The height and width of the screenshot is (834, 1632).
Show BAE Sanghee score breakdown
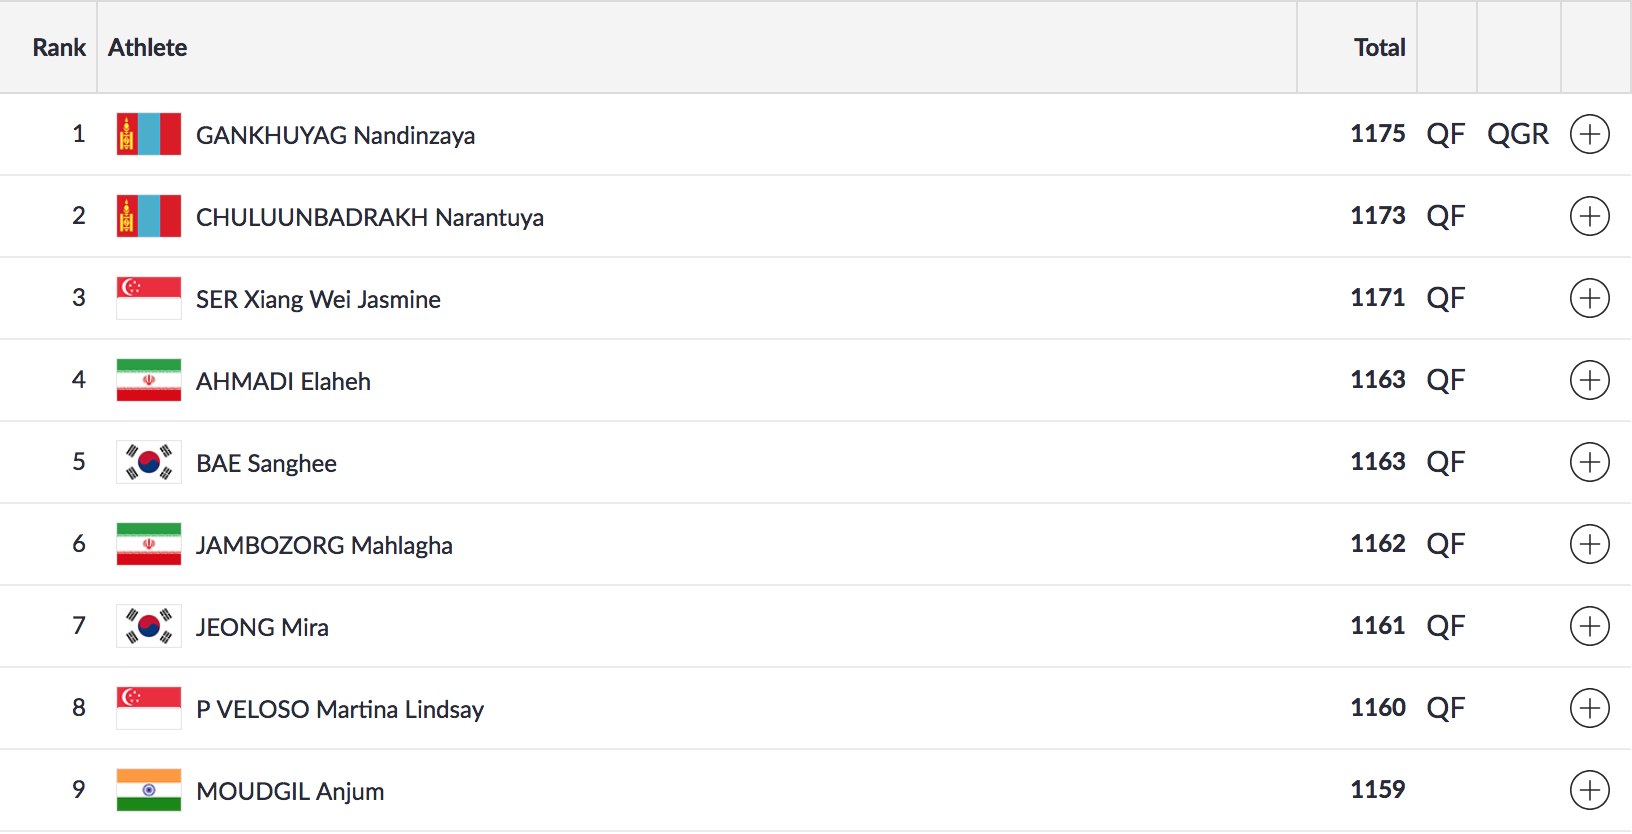[1589, 462]
